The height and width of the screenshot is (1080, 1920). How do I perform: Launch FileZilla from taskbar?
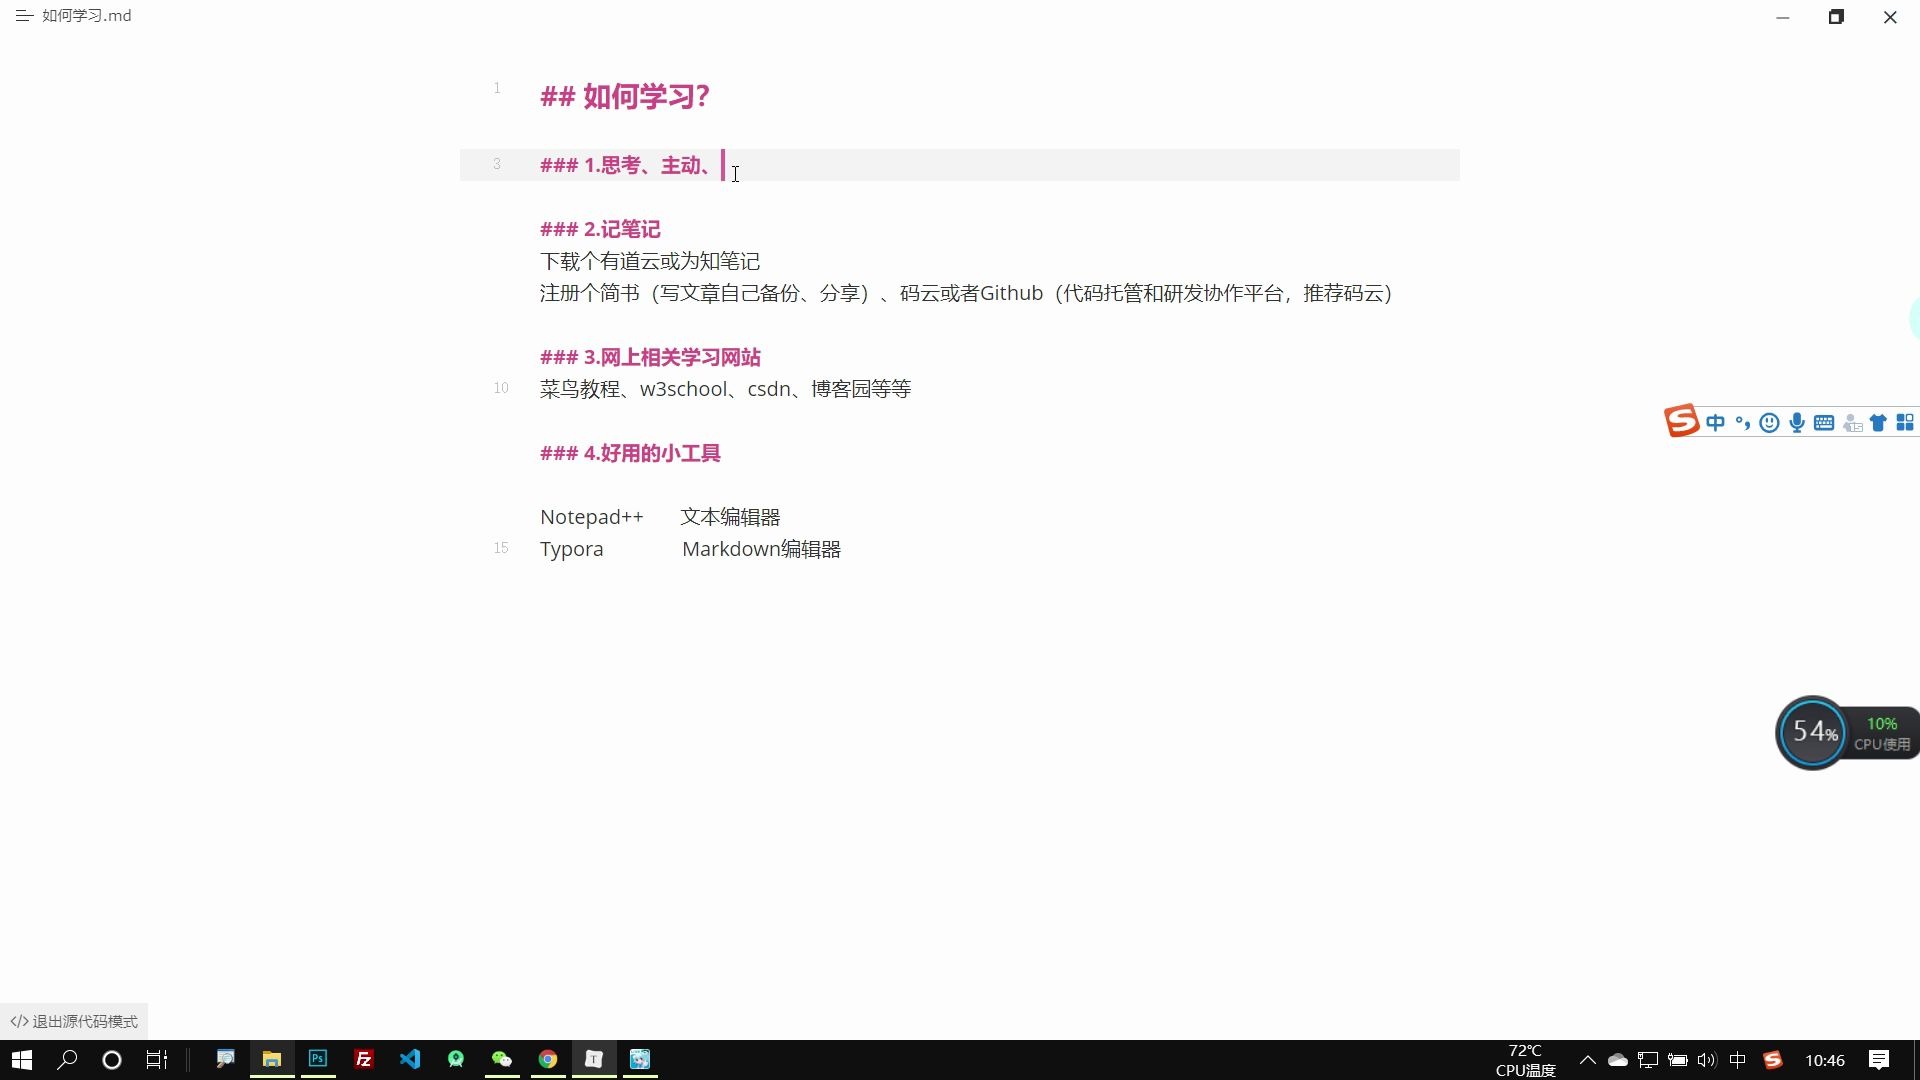364,1059
